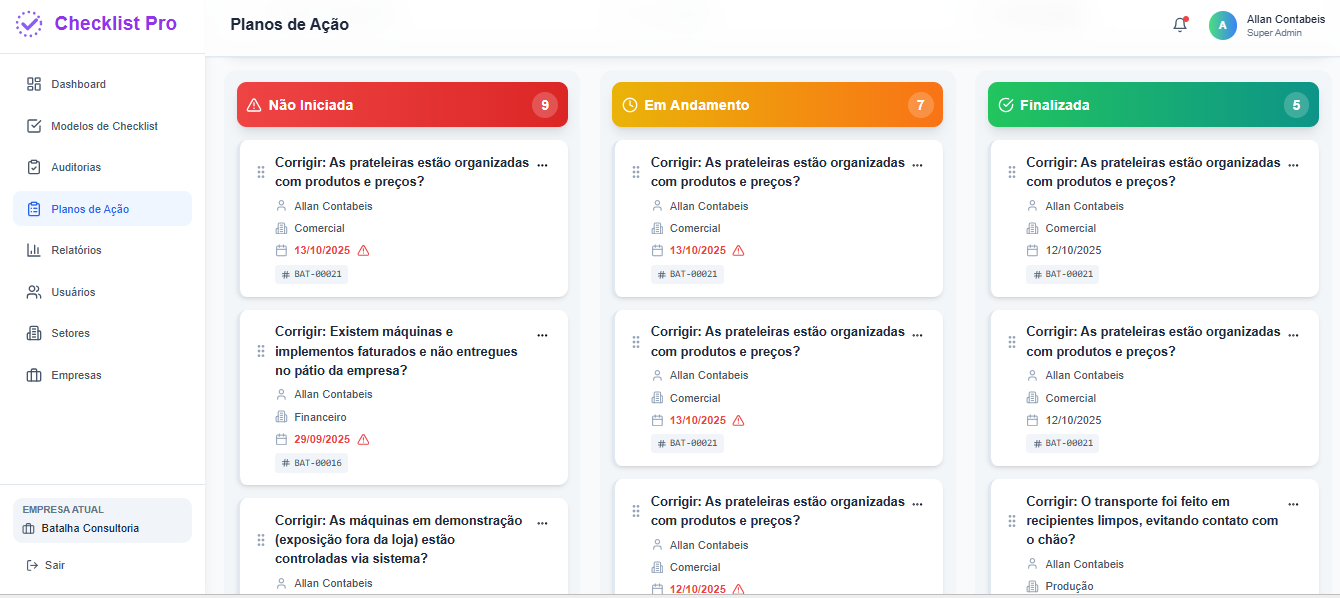Grab drag handle of 'máquinas em demonstração' card
The image size is (1340, 598).
261,540
